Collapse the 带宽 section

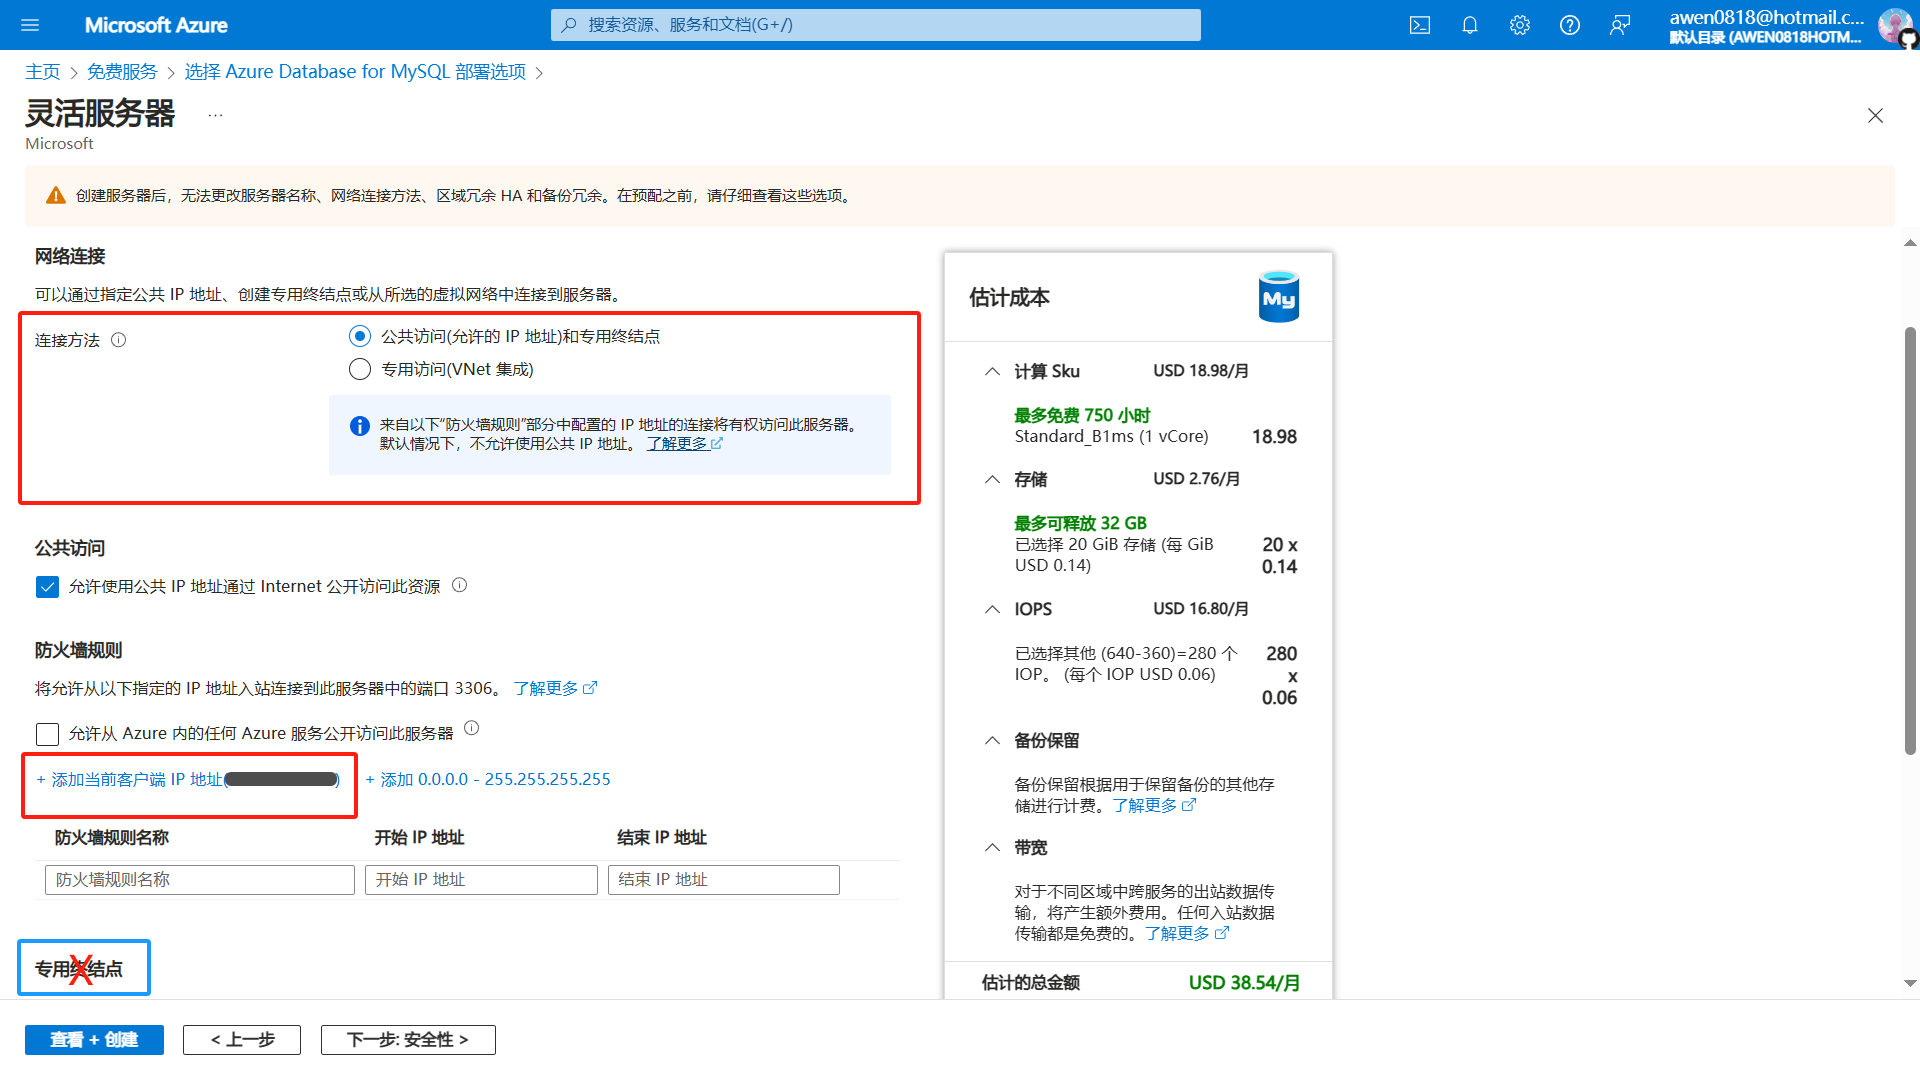click(x=992, y=847)
